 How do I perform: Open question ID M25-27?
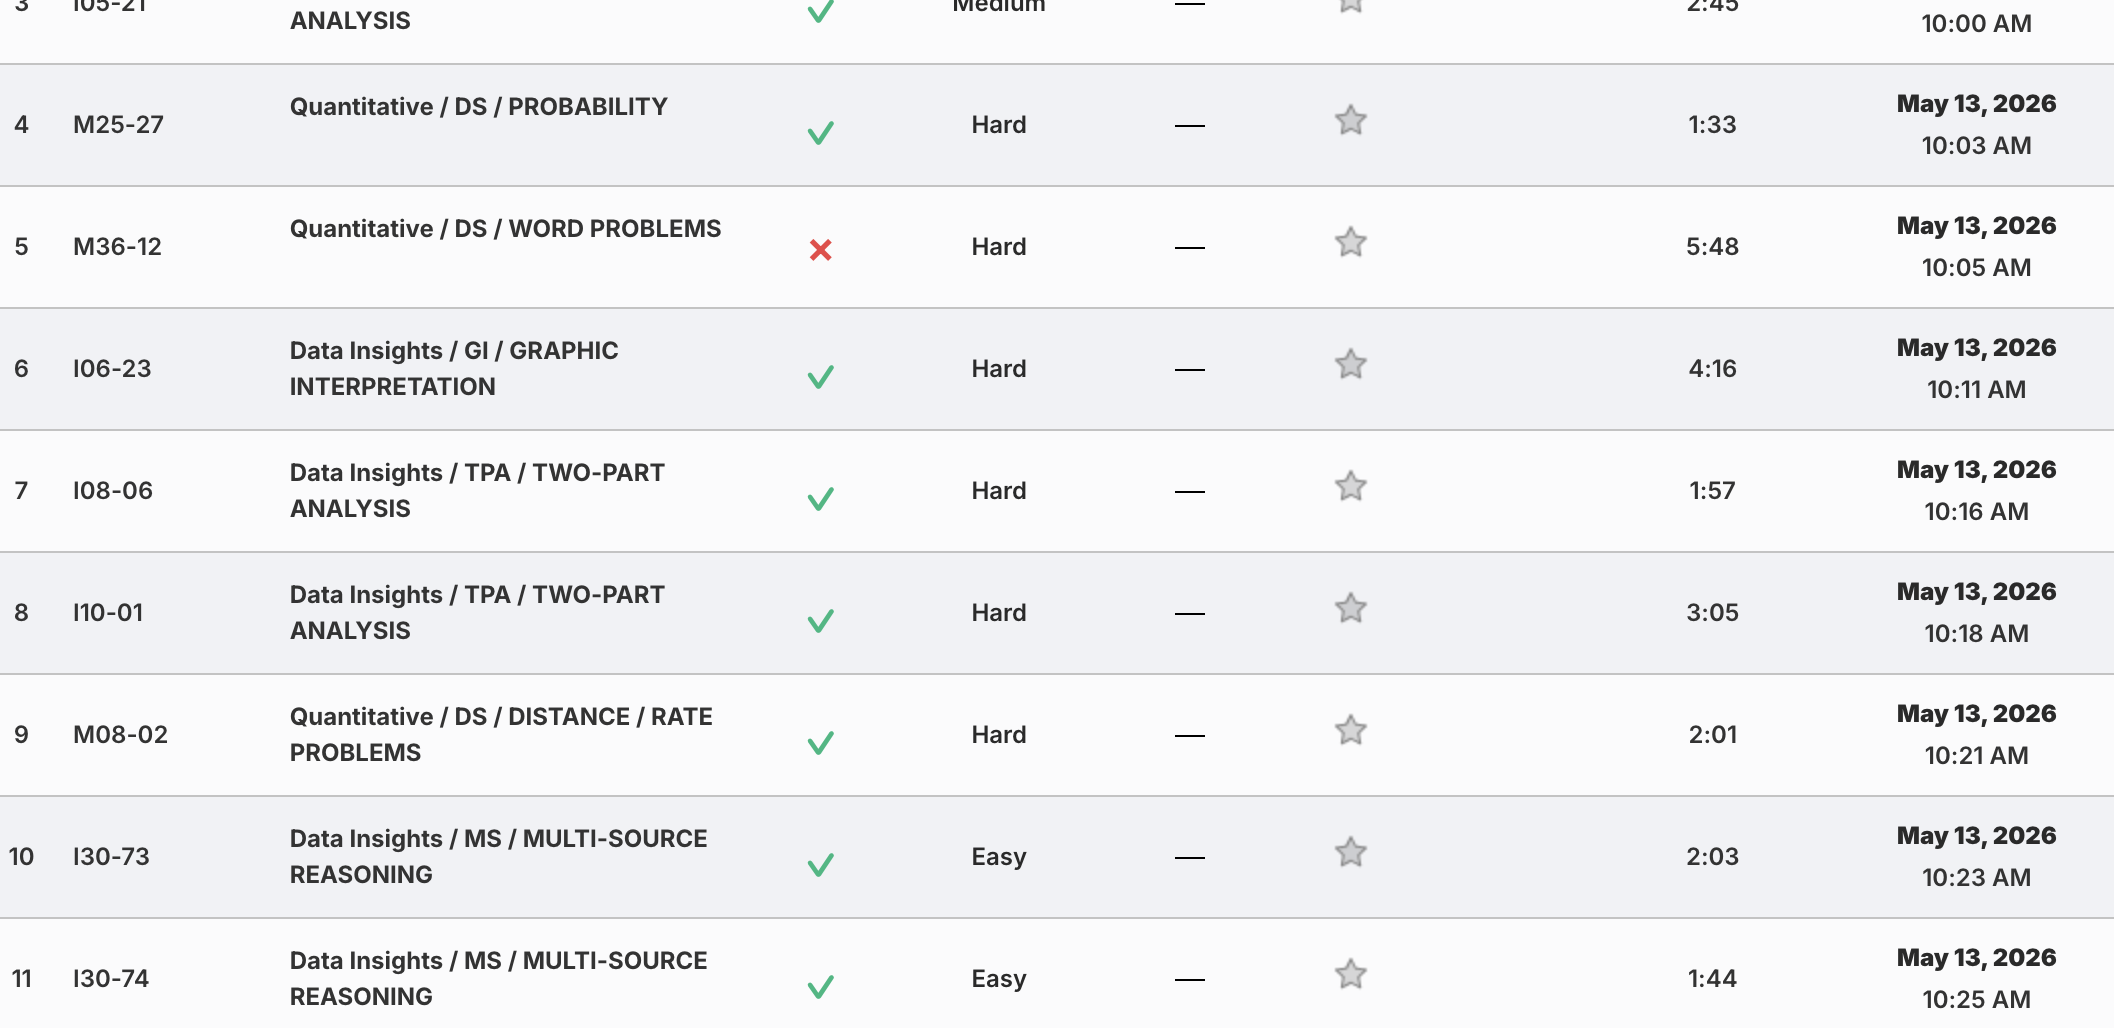pyautogui.click(x=118, y=125)
